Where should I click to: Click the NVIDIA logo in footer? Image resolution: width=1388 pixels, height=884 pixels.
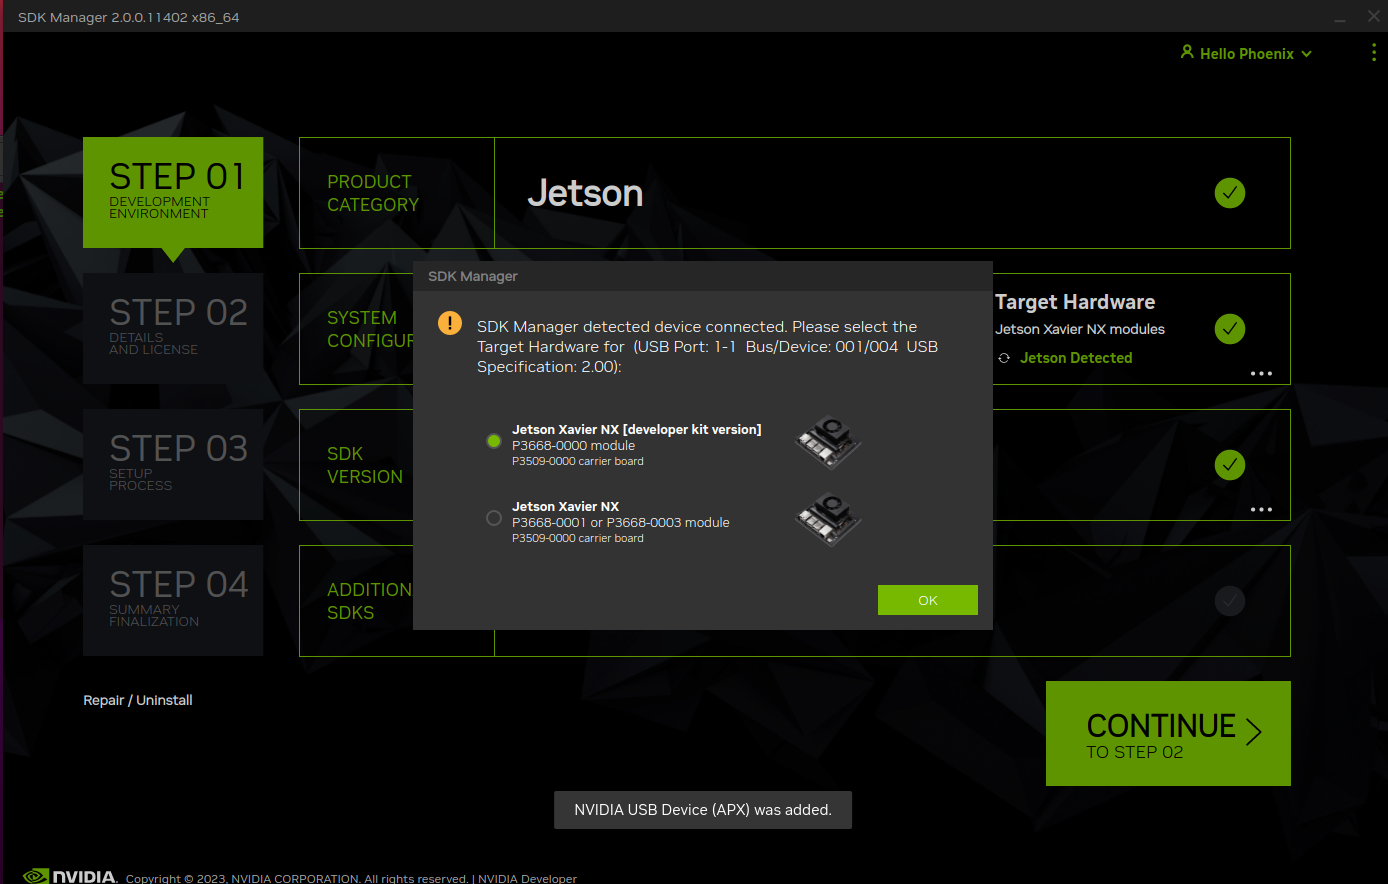coord(70,876)
